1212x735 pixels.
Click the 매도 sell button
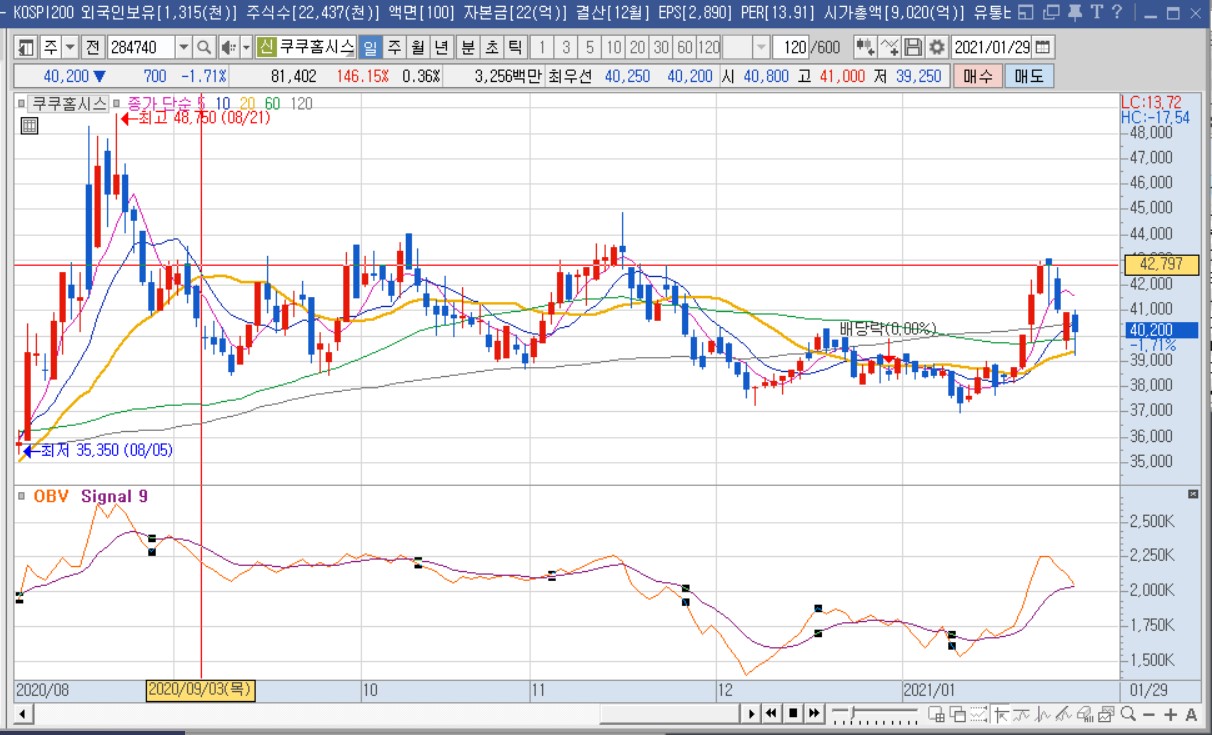(1029, 76)
